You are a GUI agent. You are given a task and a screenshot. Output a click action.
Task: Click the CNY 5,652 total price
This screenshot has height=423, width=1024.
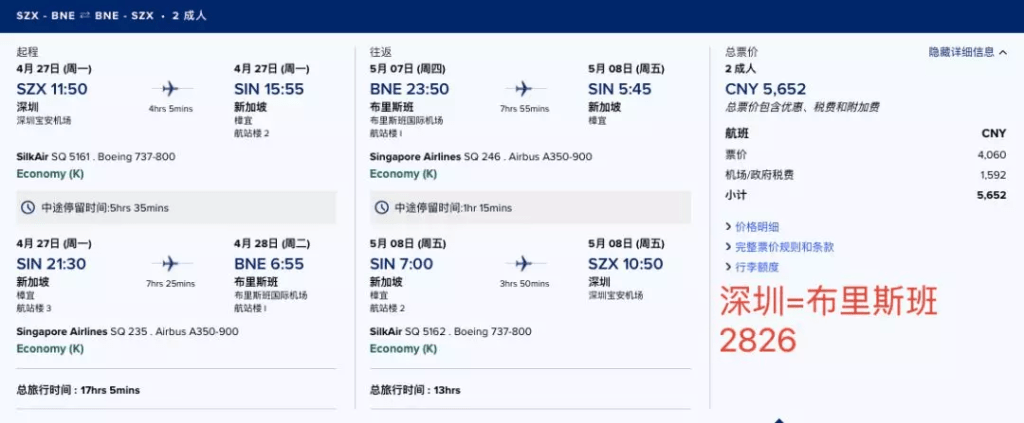tap(765, 89)
